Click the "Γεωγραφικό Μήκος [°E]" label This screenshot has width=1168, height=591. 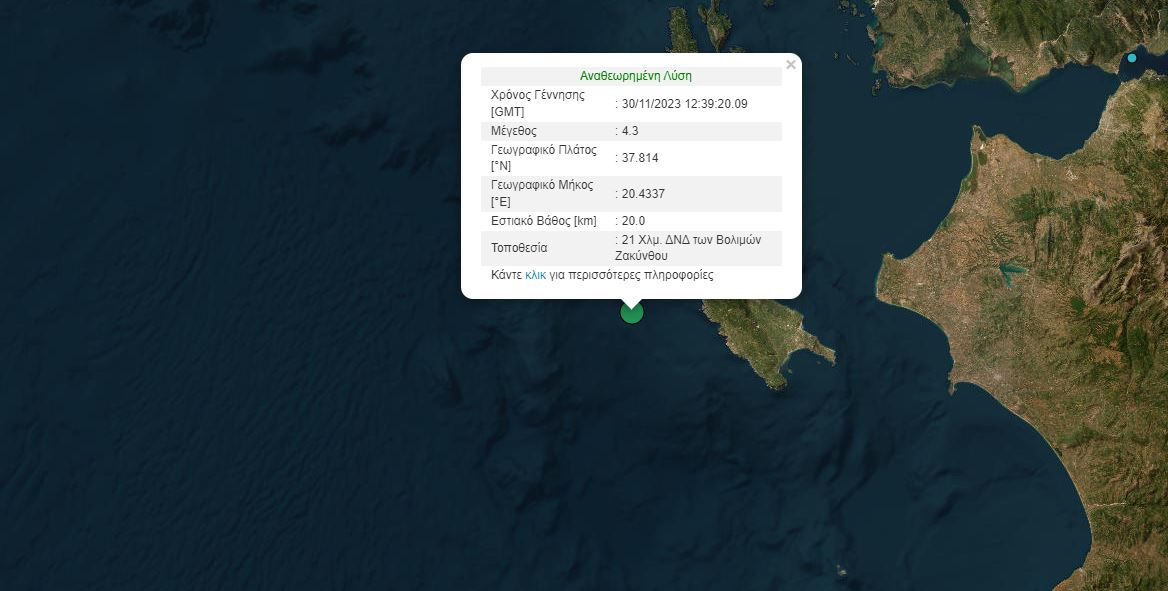pos(541,194)
